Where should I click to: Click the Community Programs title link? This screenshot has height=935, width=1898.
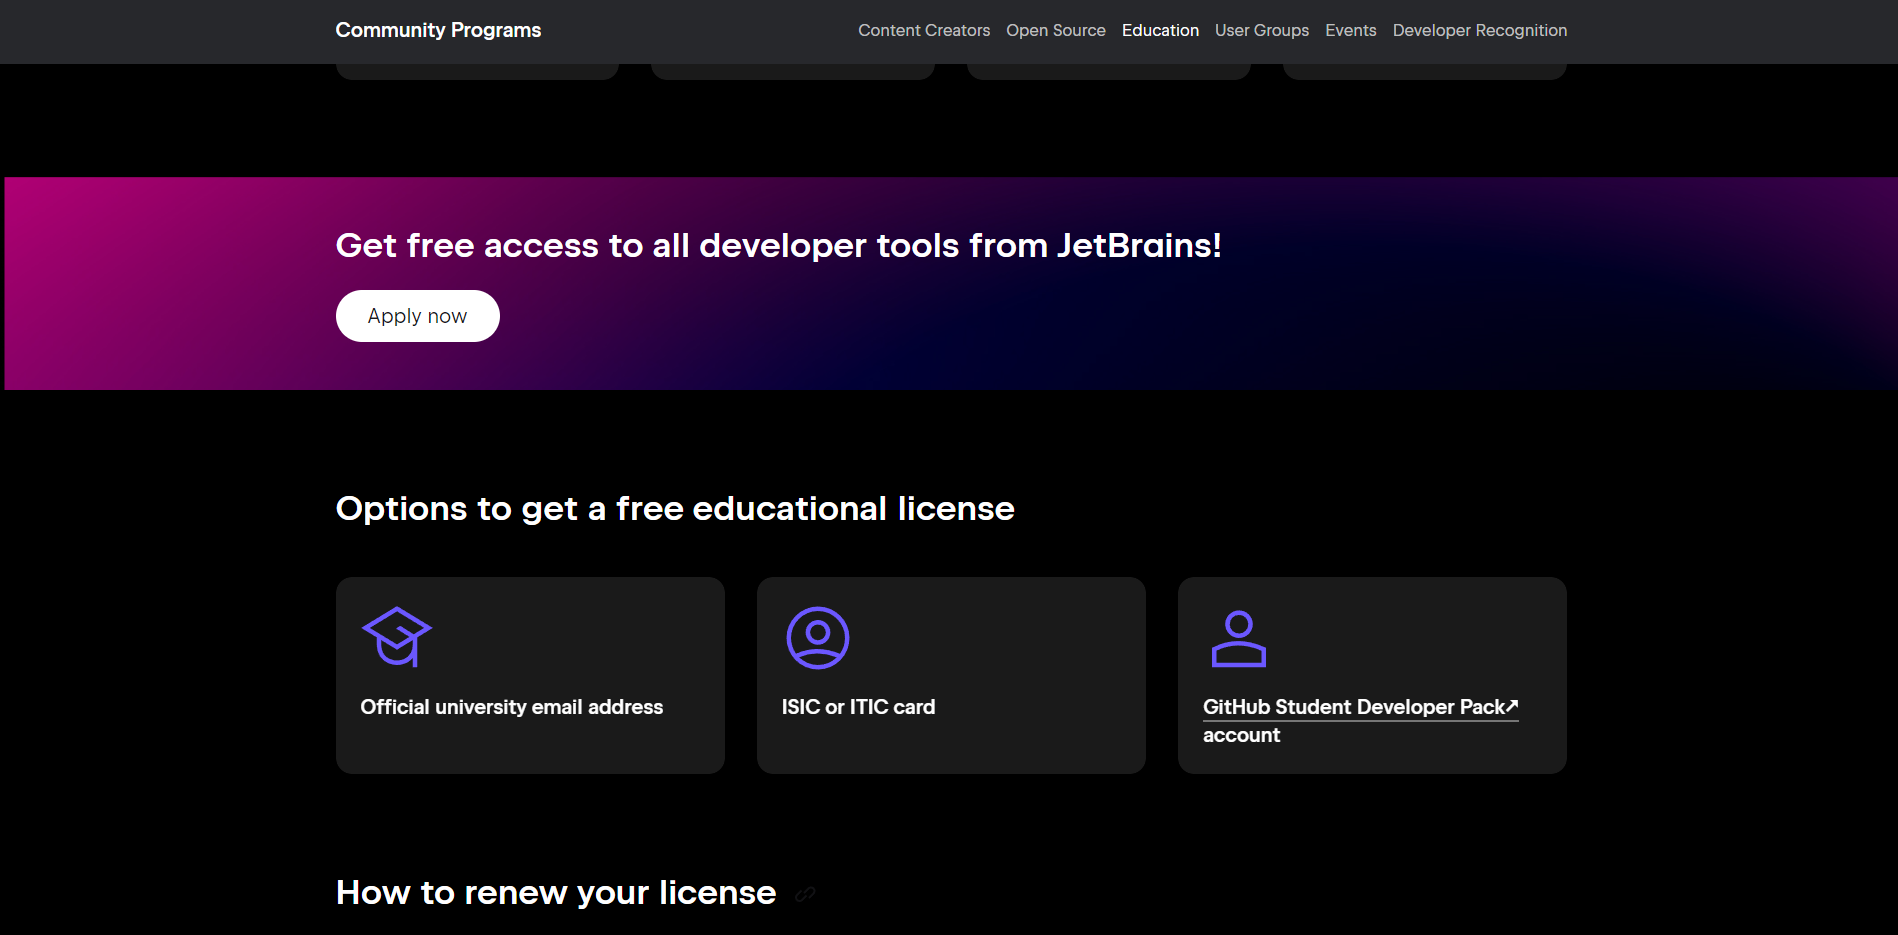click(x=438, y=30)
